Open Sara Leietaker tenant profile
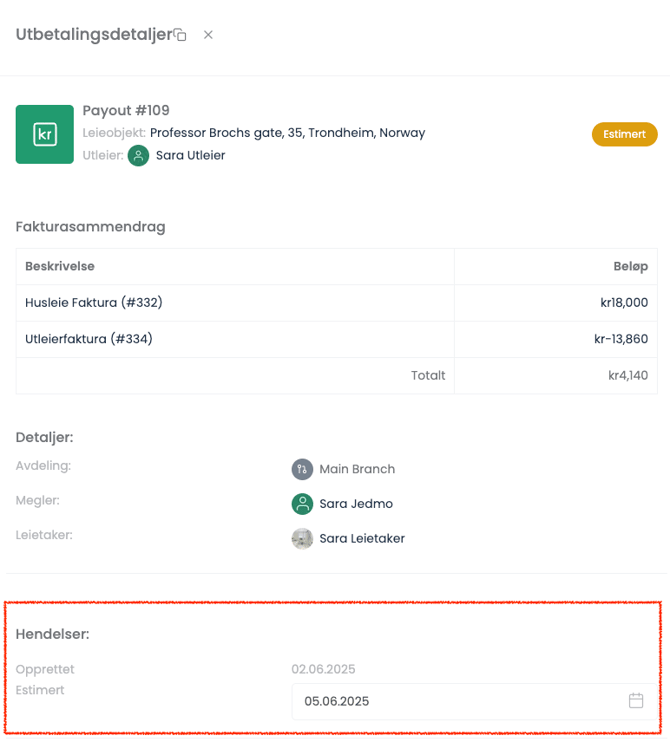This screenshot has height=755, width=670. point(362,539)
